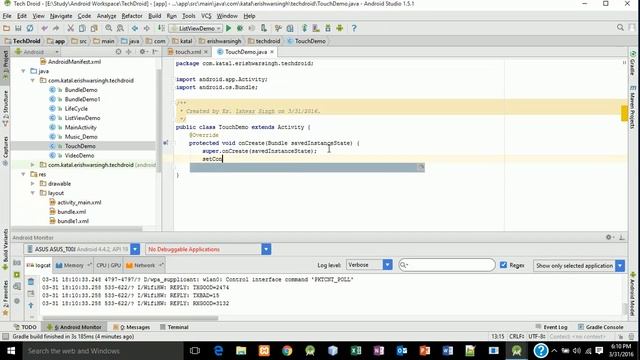Screen dimensions: 640x360
Task: Open the Messages tool window
Action: coord(131,327)
